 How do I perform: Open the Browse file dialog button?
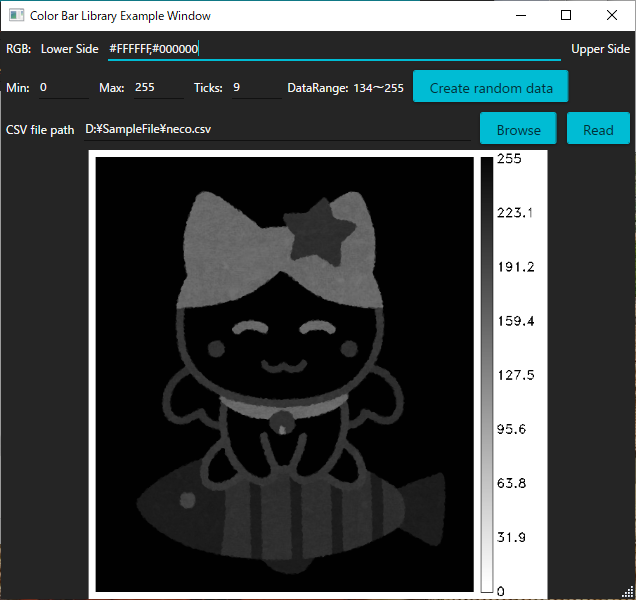tap(518, 129)
